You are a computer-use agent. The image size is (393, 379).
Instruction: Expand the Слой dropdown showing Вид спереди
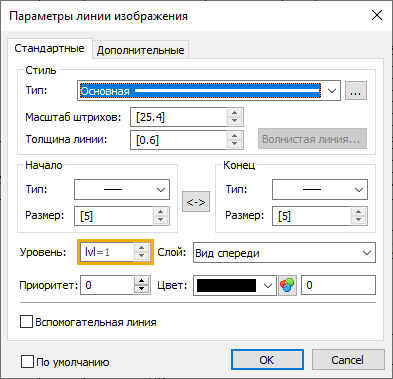(284, 253)
